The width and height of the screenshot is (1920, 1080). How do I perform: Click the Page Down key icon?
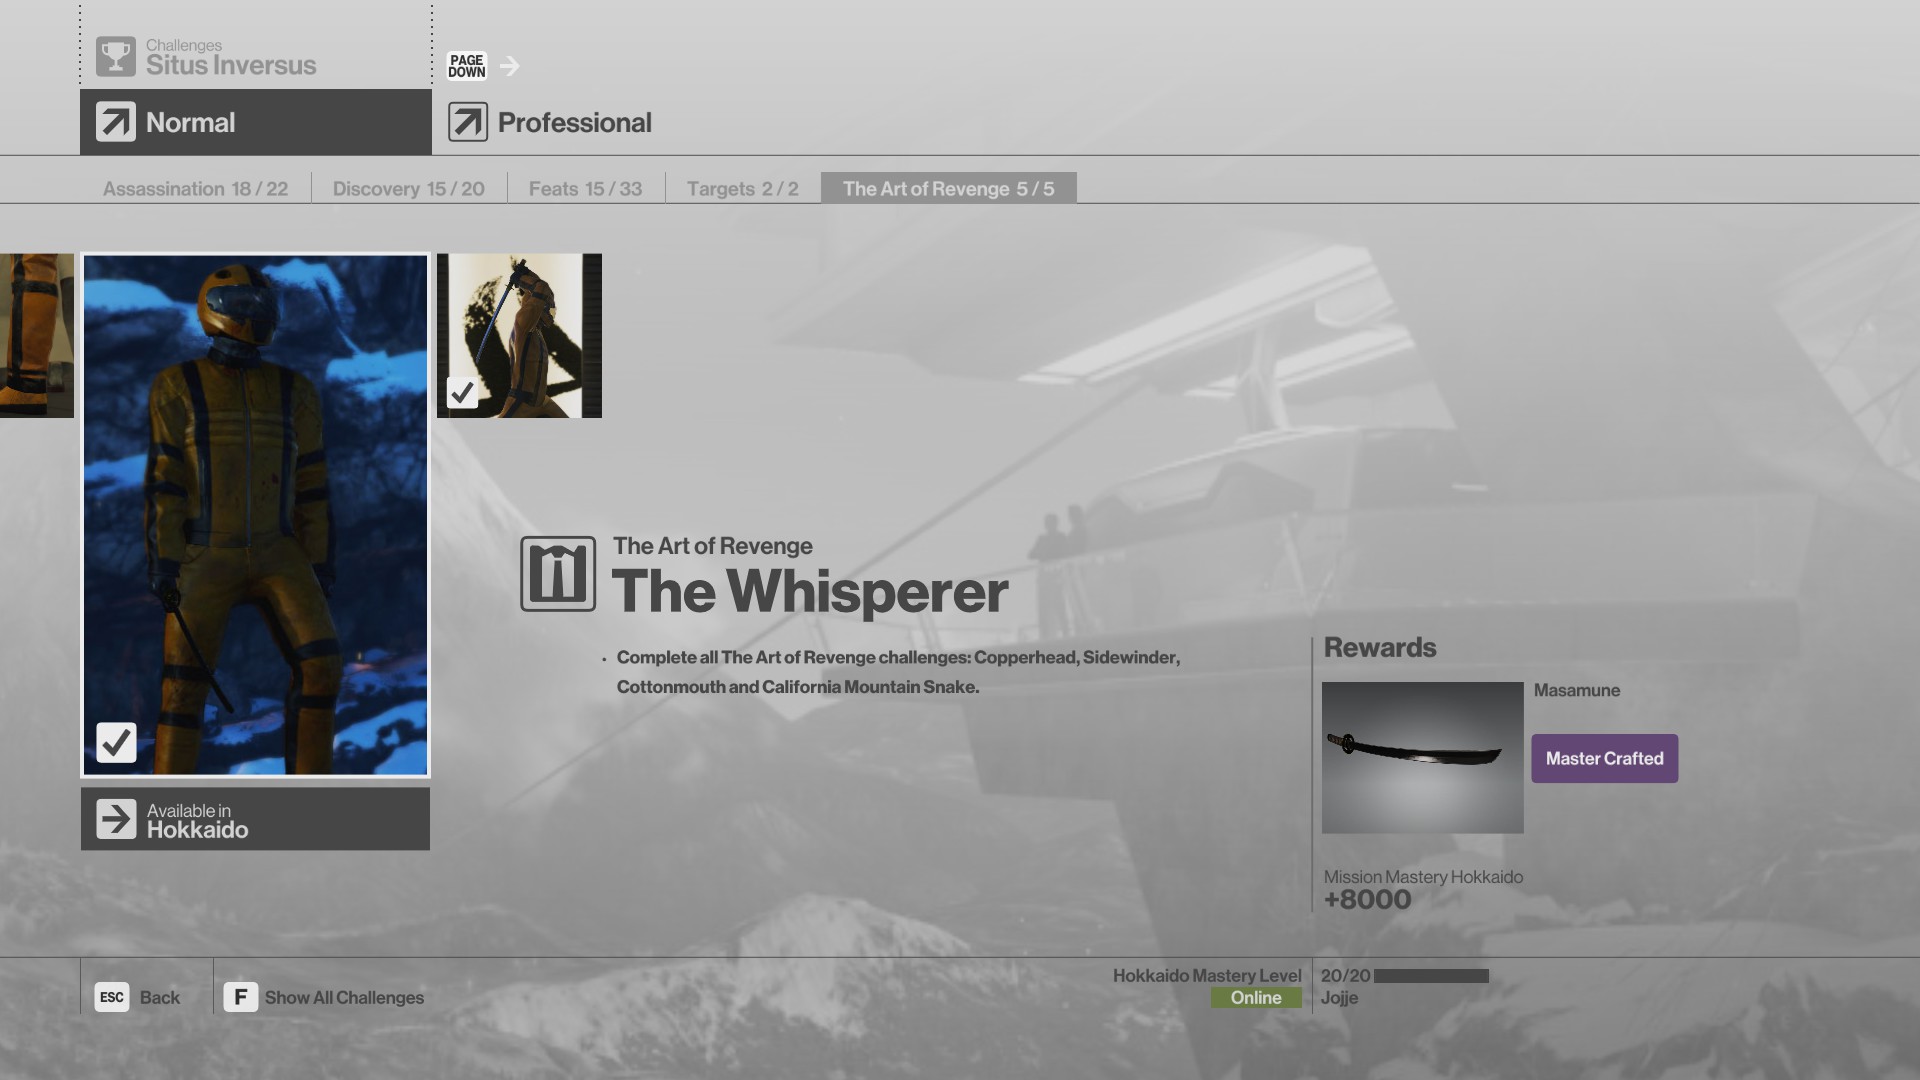(466, 66)
